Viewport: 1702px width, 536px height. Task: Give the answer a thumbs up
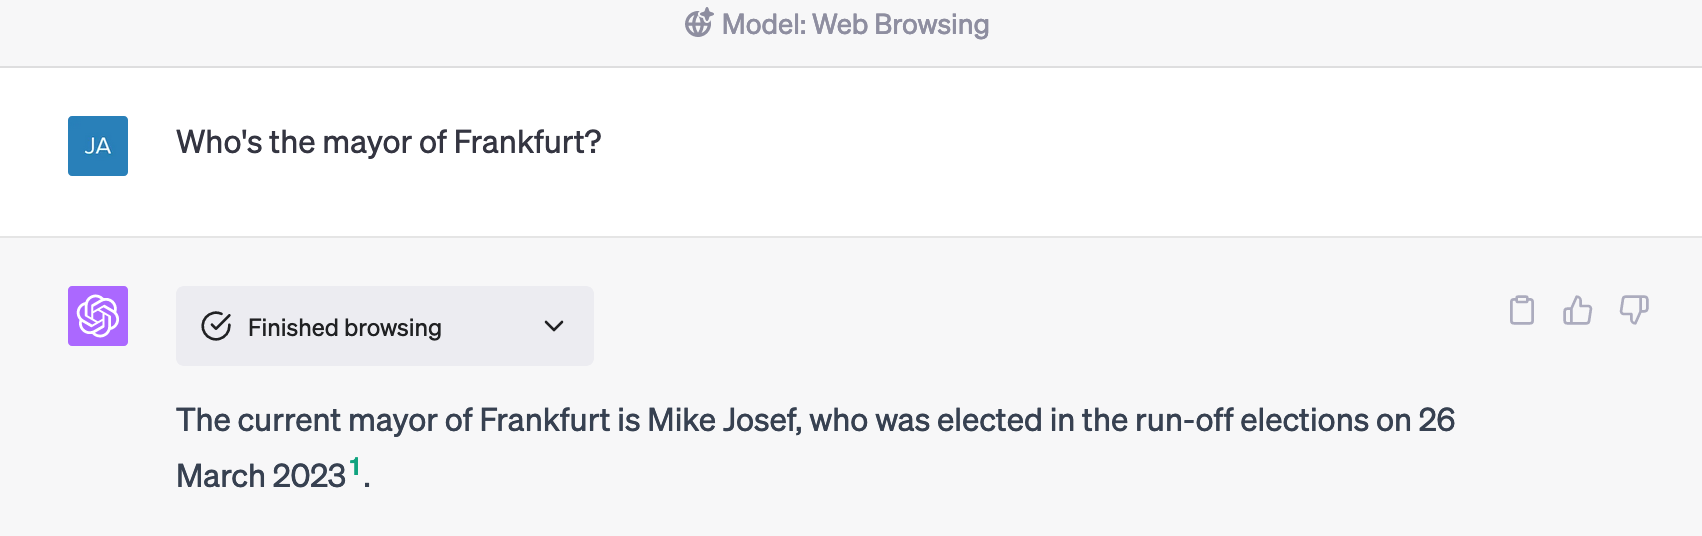tap(1578, 311)
